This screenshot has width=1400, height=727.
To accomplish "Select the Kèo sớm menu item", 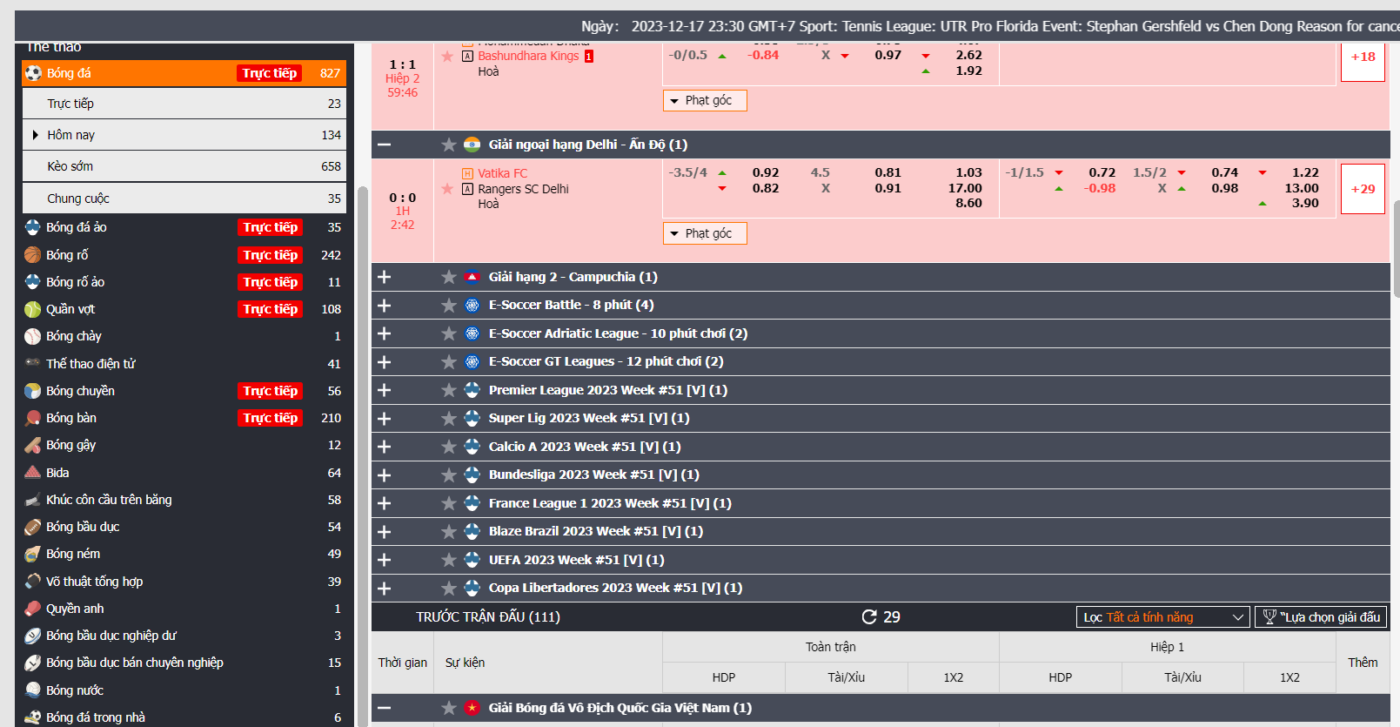I will (184, 166).
